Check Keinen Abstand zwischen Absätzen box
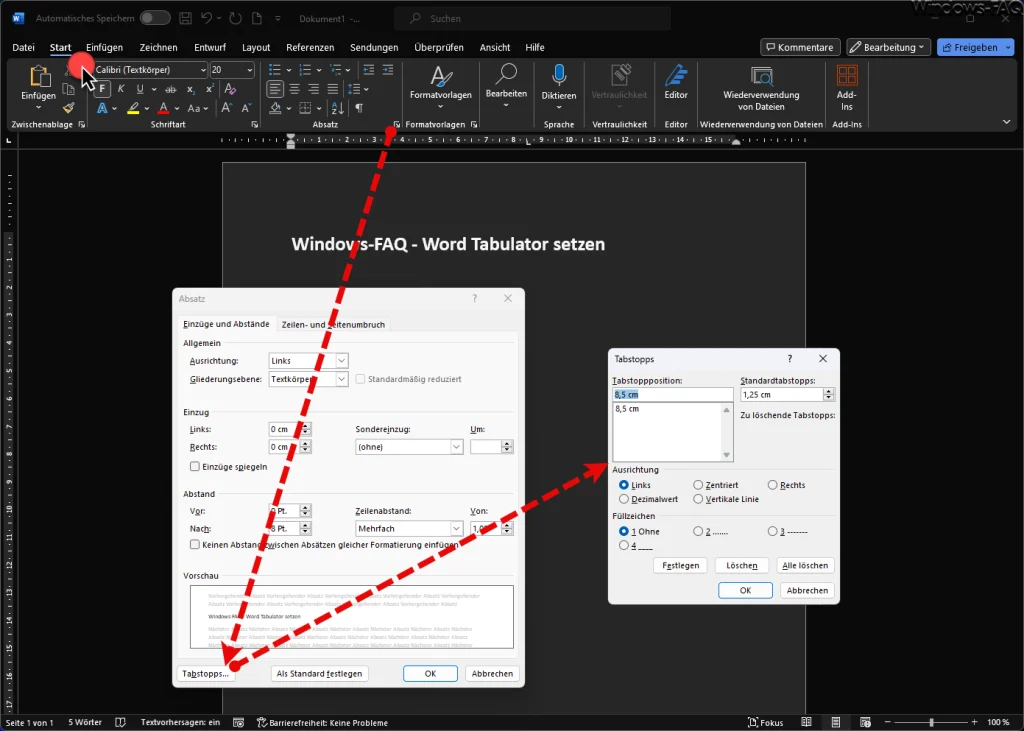This screenshot has width=1024, height=731. (195, 544)
